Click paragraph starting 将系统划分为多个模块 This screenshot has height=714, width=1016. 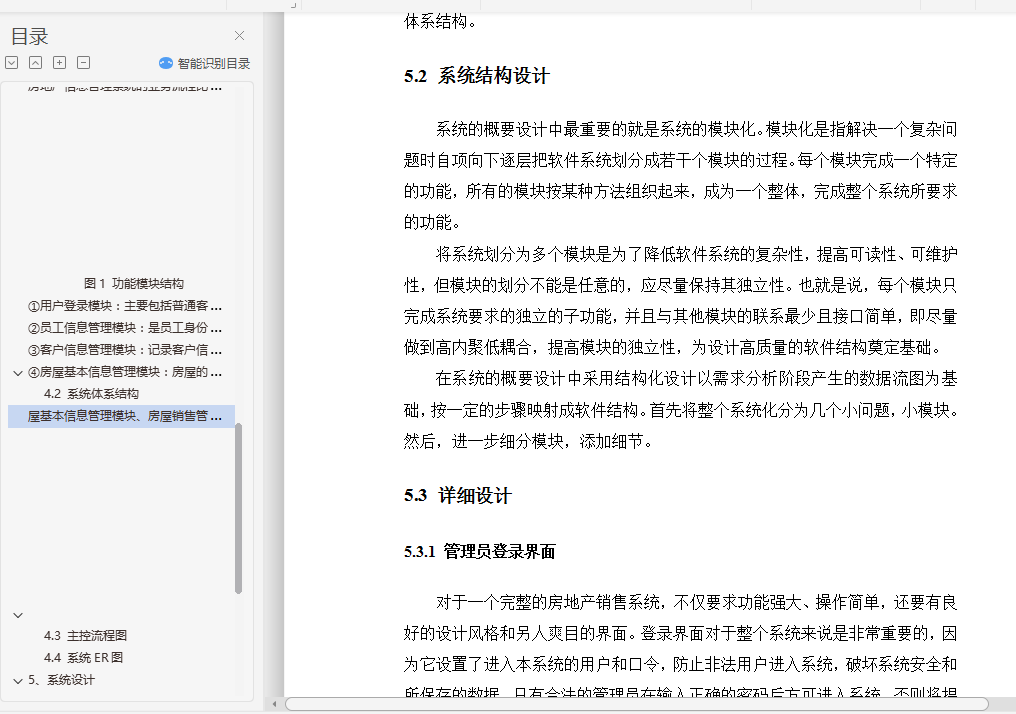[x=680, y=301]
